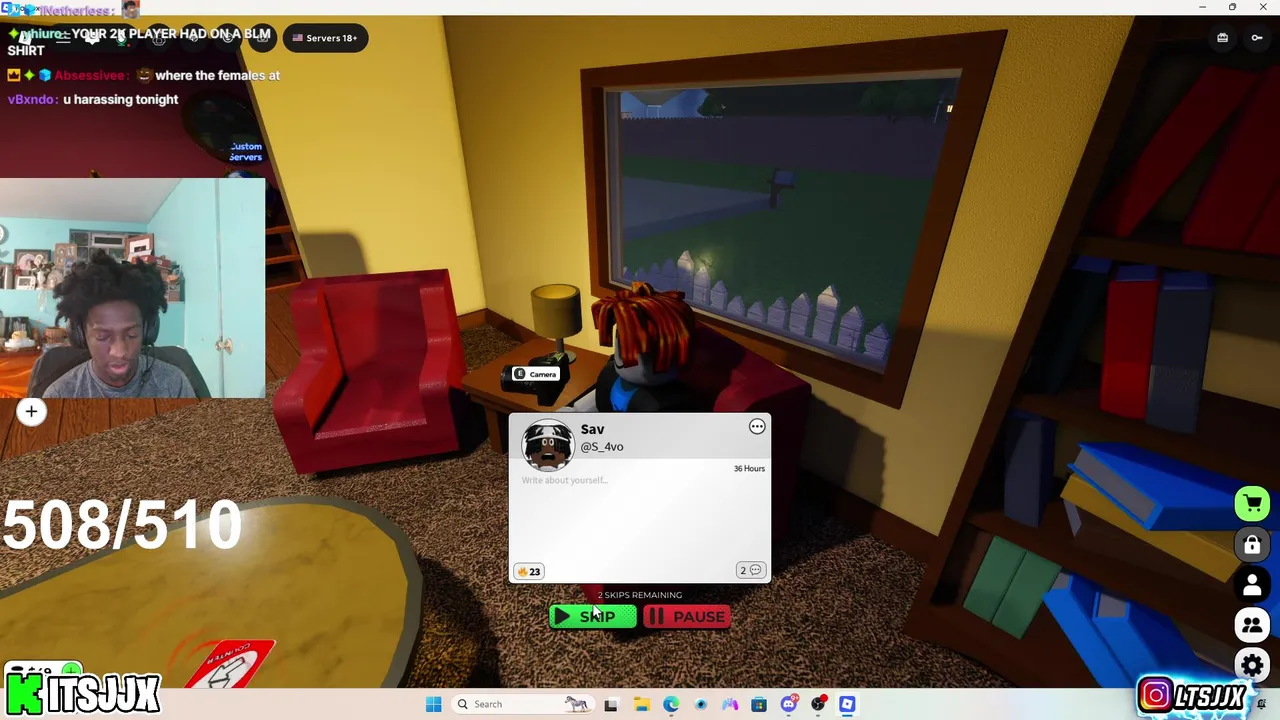The width and height of the screenshot is (1280, 720).
Task: Toggle the padlock lock button
Action: point(1252,545)
